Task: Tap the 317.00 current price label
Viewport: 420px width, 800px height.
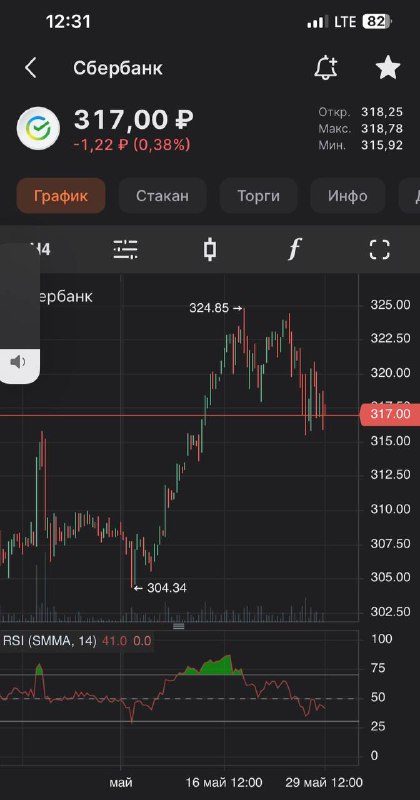Action: click(x=389, y=414)
